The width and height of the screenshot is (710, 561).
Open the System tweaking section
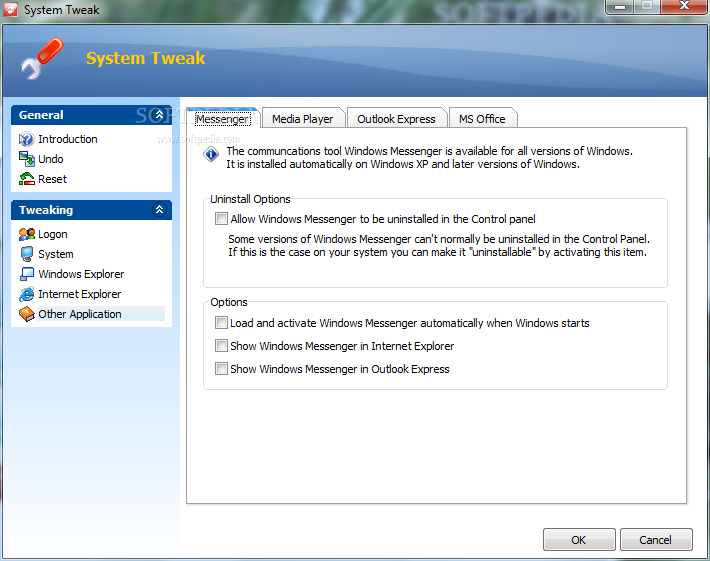click(x=56, y=254)
